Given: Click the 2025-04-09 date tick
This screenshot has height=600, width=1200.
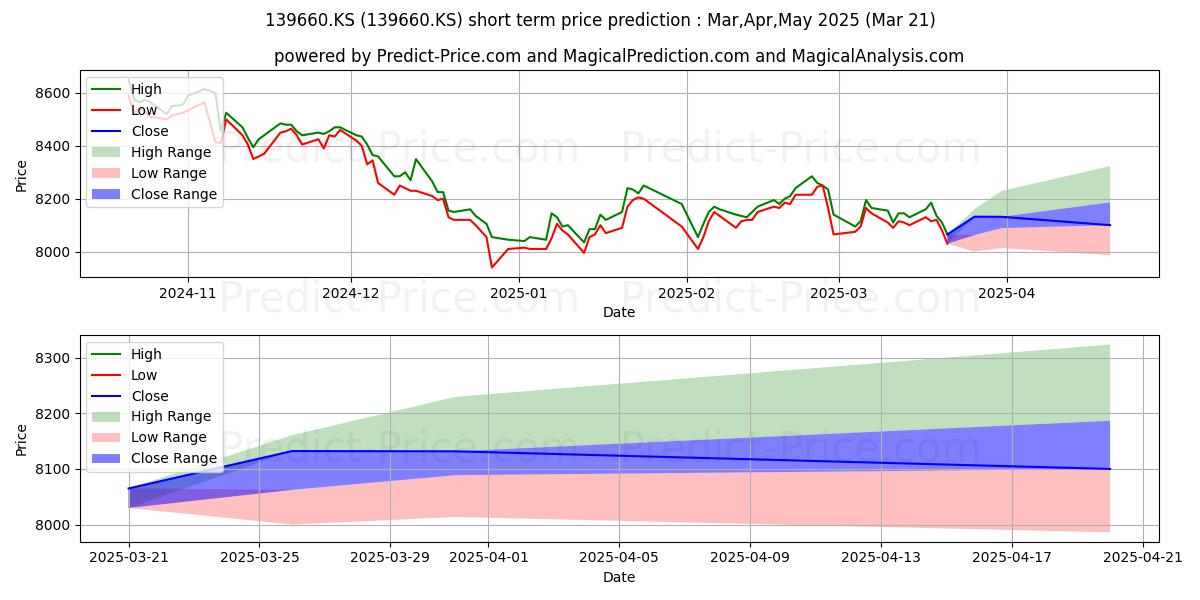Looking at the screenshot, I should [x=750, y=558].
